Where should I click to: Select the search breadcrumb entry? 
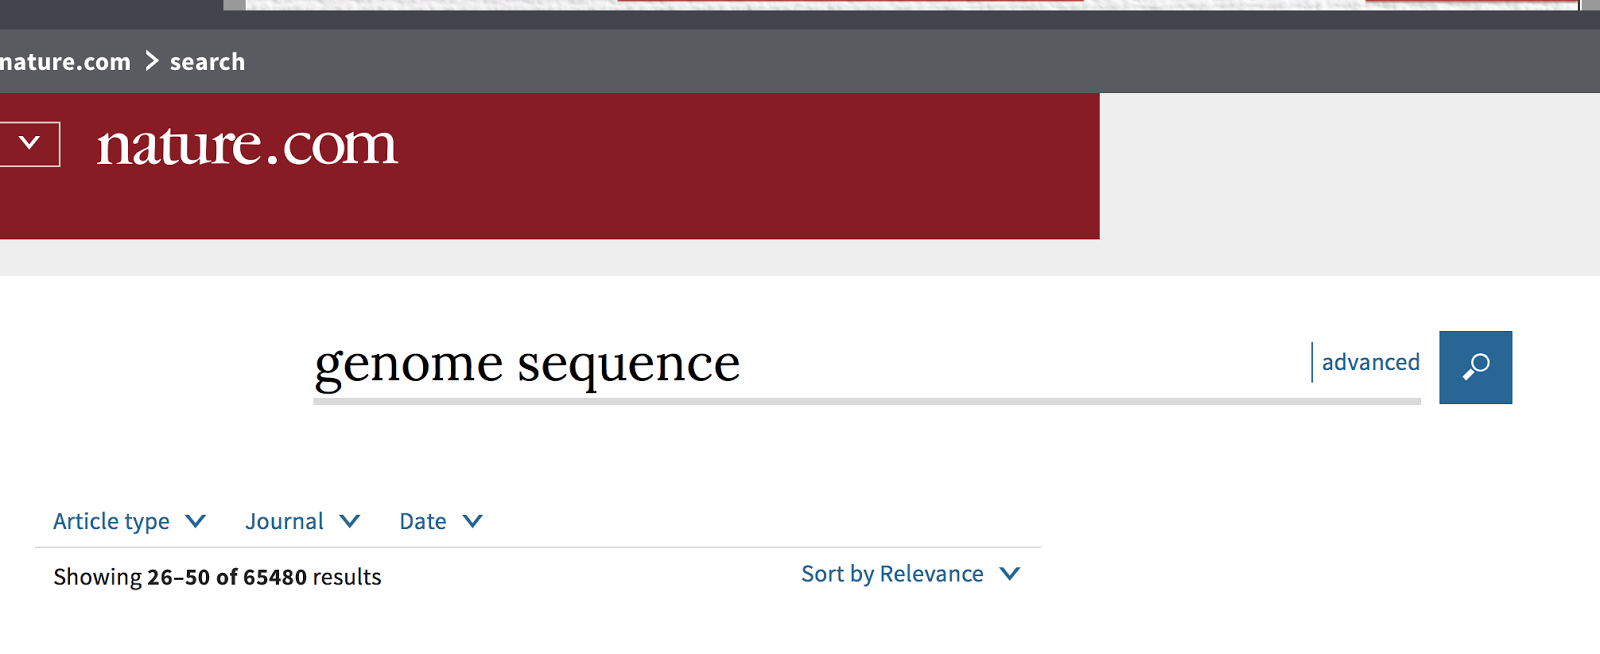[x=207, y=61]
